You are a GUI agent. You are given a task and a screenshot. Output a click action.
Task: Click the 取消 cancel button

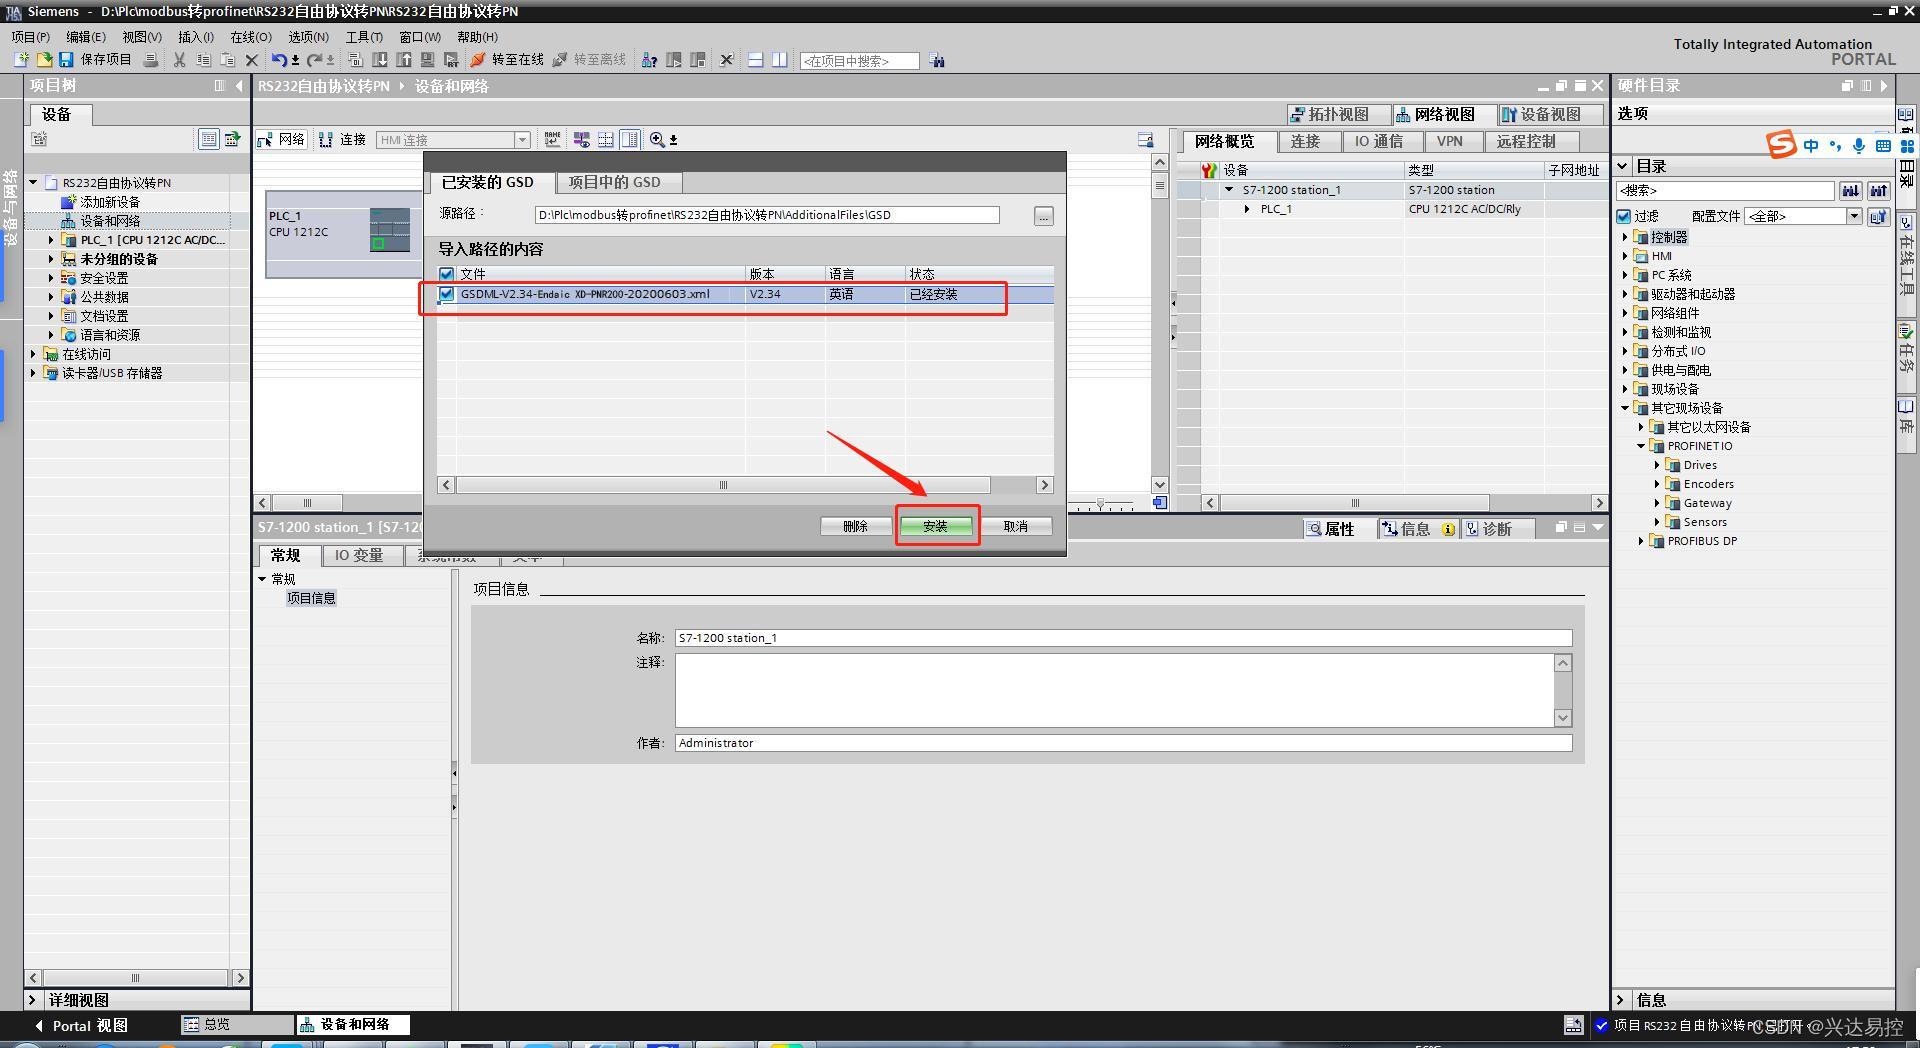coord(1016,526)
